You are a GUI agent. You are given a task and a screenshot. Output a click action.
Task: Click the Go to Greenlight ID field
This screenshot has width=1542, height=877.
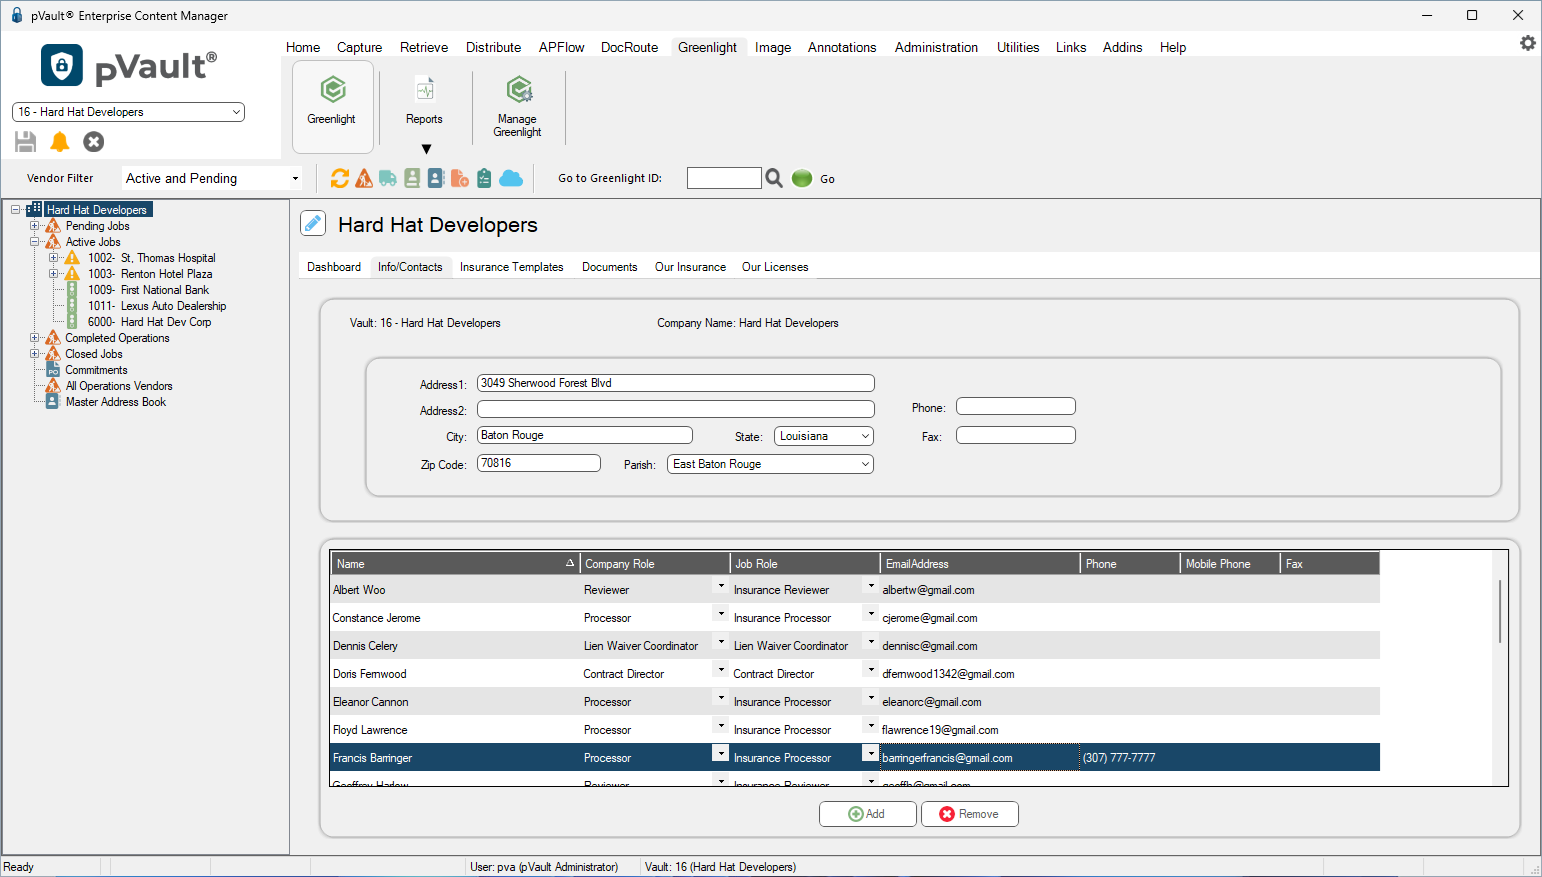[724, 178]
